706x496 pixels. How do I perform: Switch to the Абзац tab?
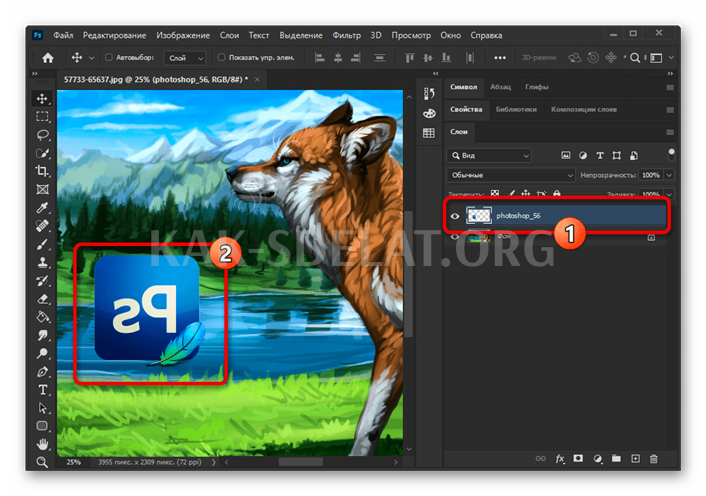[500, 87]
